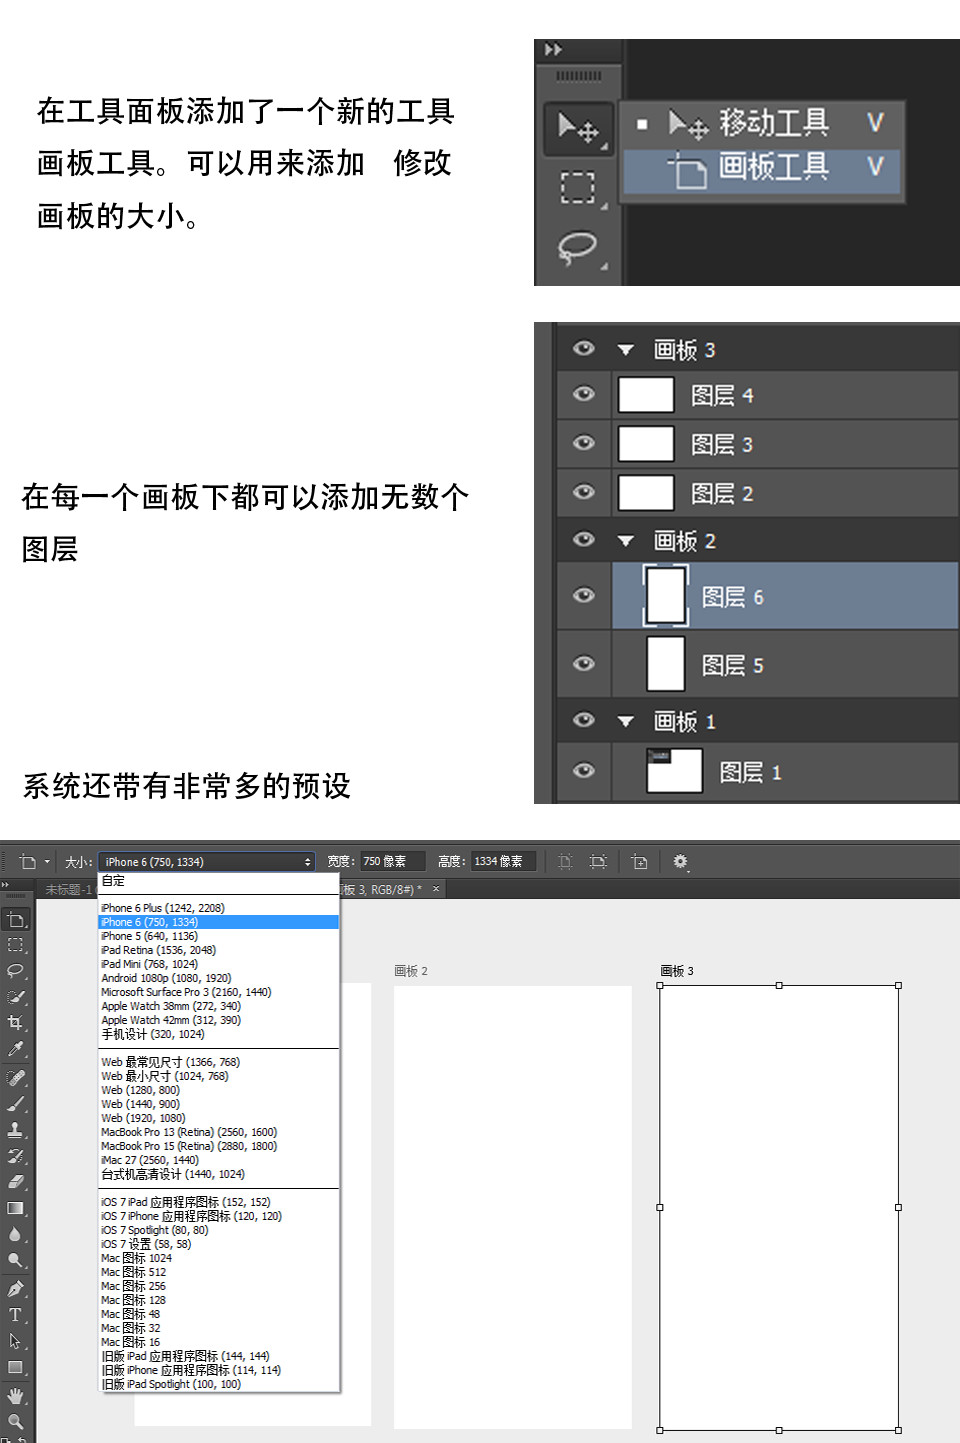Click the 画板 2 artboard label on canvas
The image size is (960, 1443).
(411, 971)
